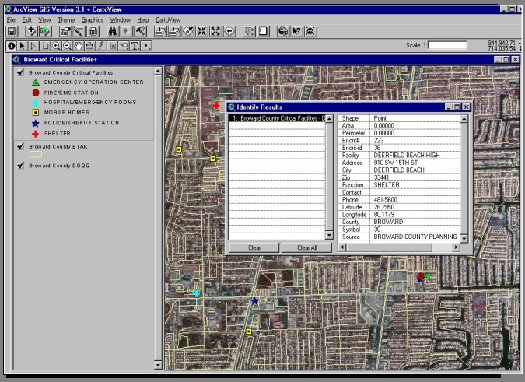Screen dimensions: 525x382
Task: Open the File menu
Action: pyautogui.click(x=11, y=20)
